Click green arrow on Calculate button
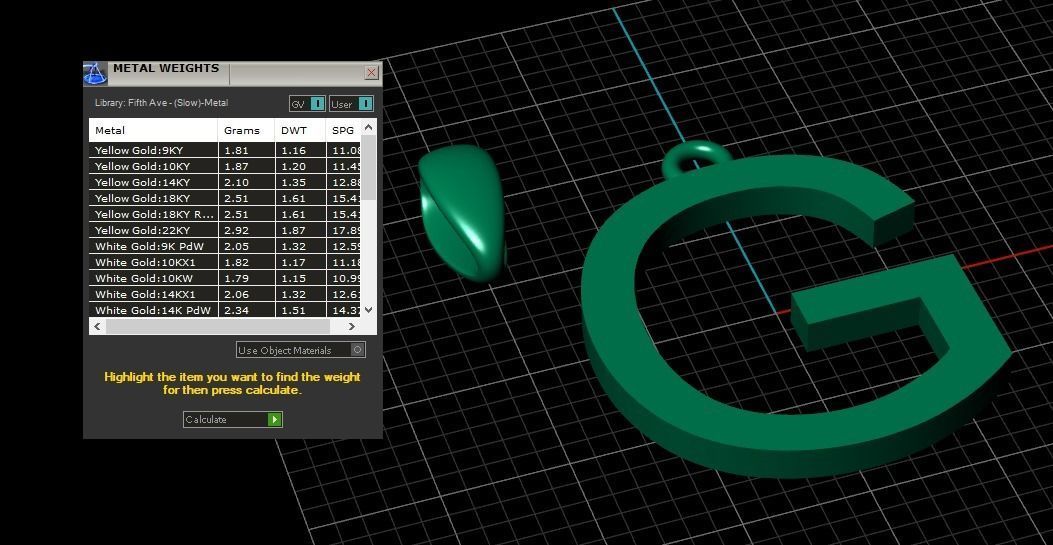Viewport: 1053px width, 545px height. [274, 419]
